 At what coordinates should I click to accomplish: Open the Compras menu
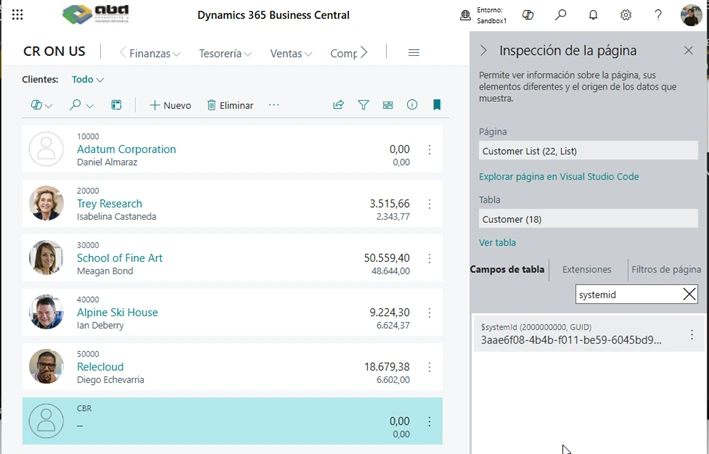(x=344, y=53)
